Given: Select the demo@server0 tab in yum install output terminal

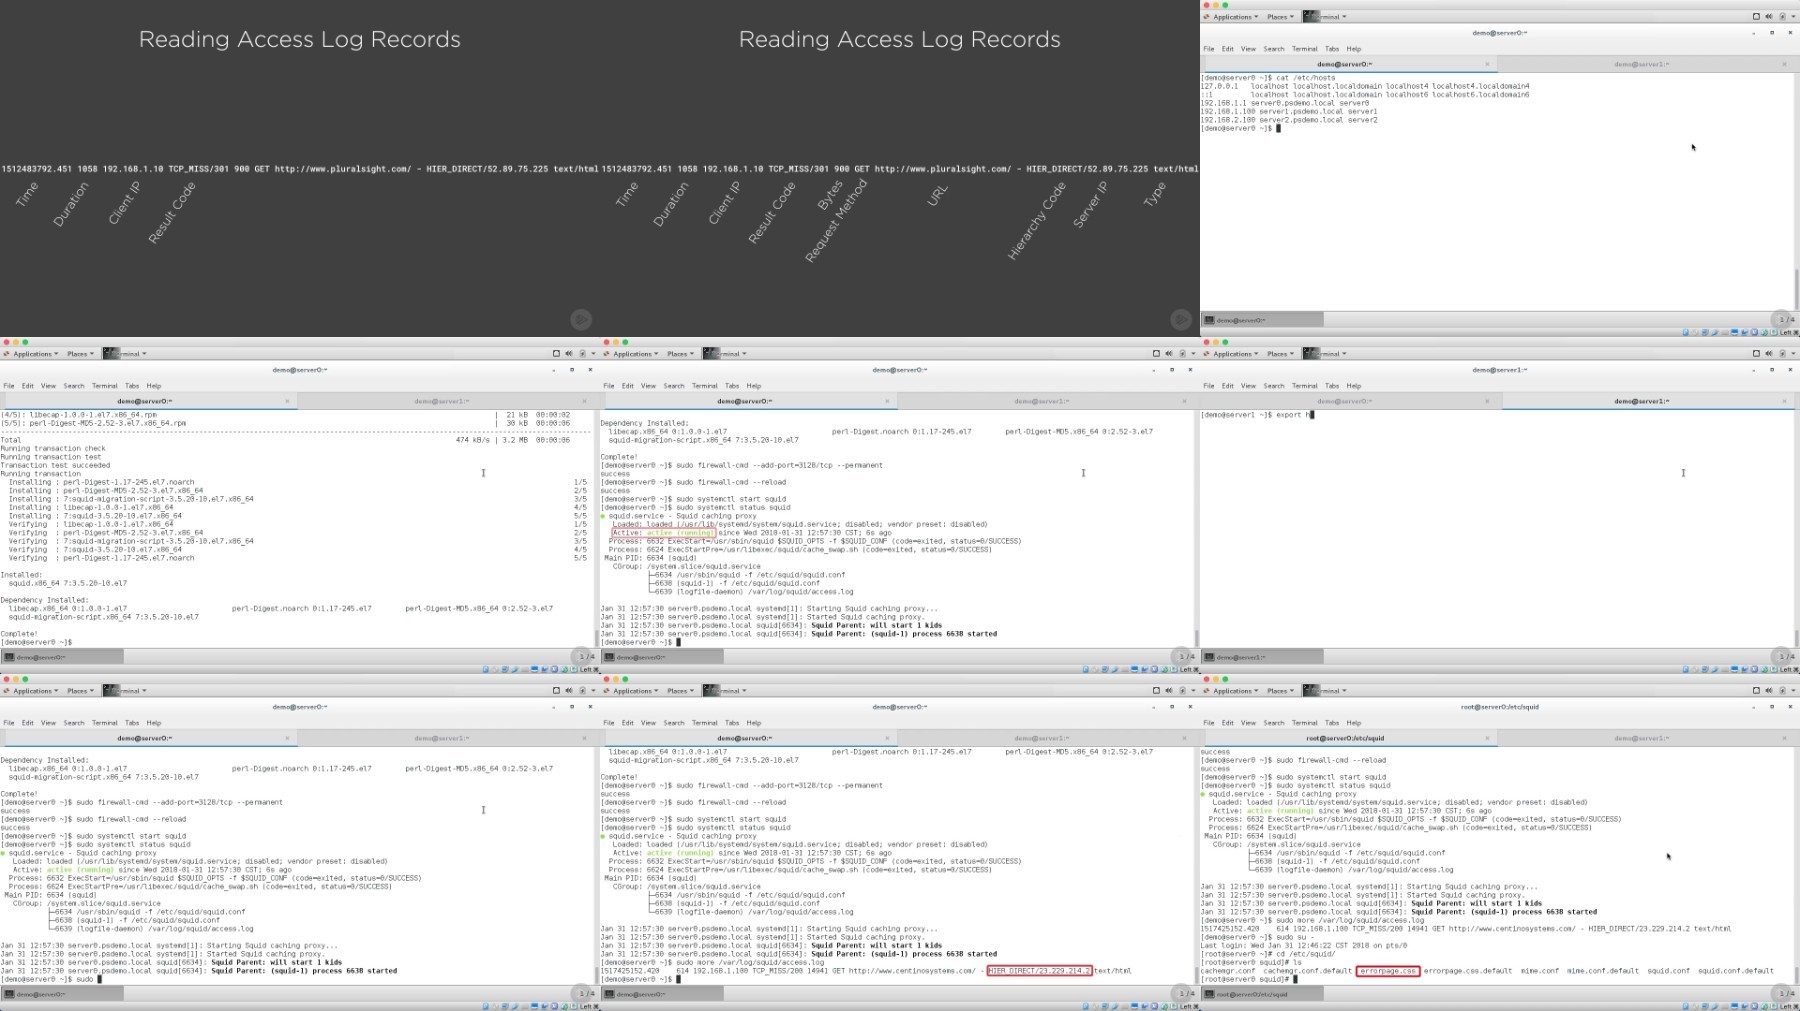Looking at the screenshot, I should [x=148, y=401].
